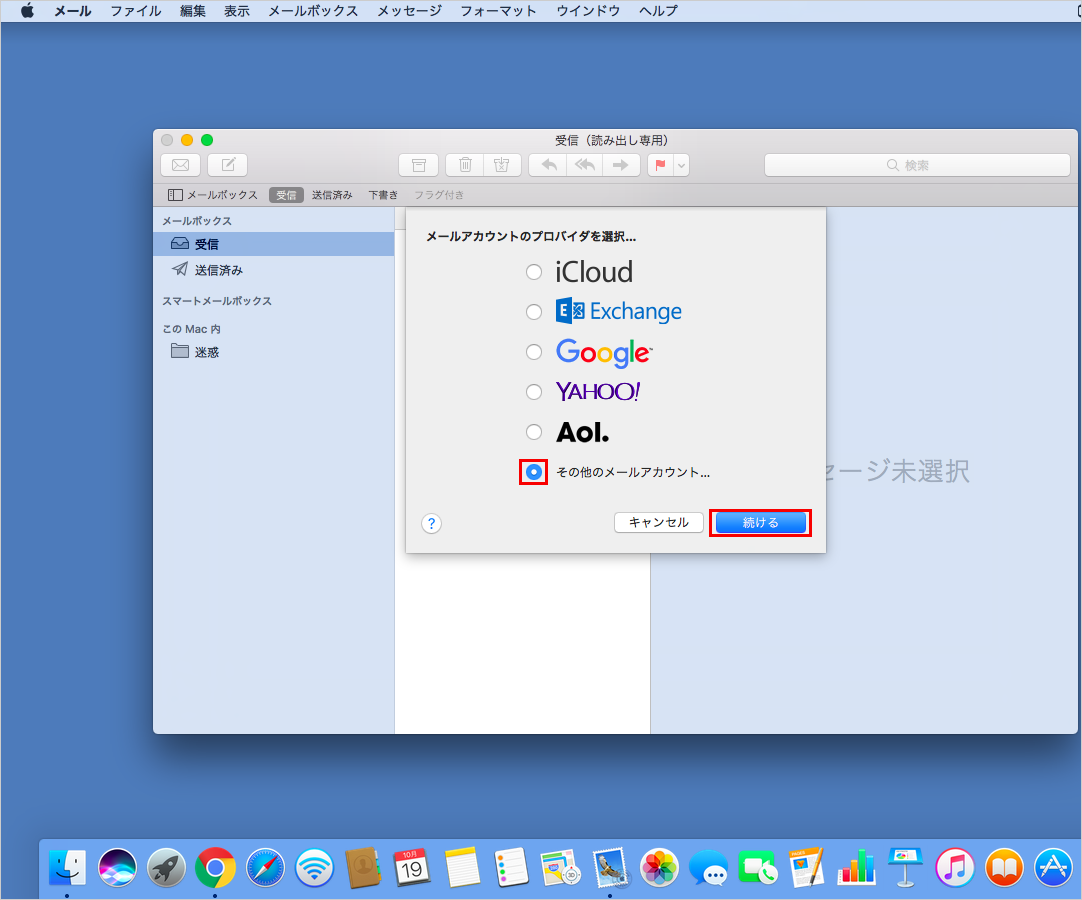
Task: Switch to the 送信済み tab
Action: pyautogui.click(x=331, y=194)
